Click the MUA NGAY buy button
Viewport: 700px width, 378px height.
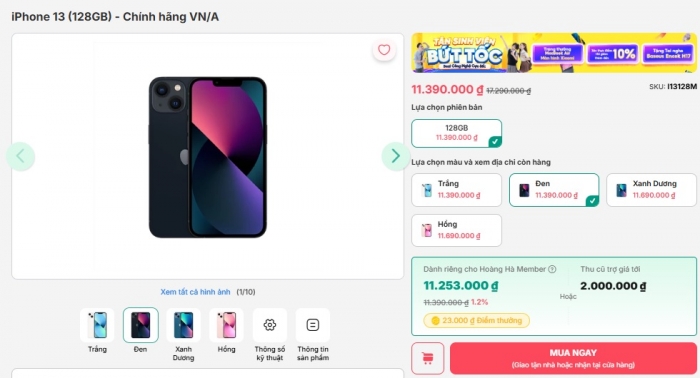click(x=573, y=358)
